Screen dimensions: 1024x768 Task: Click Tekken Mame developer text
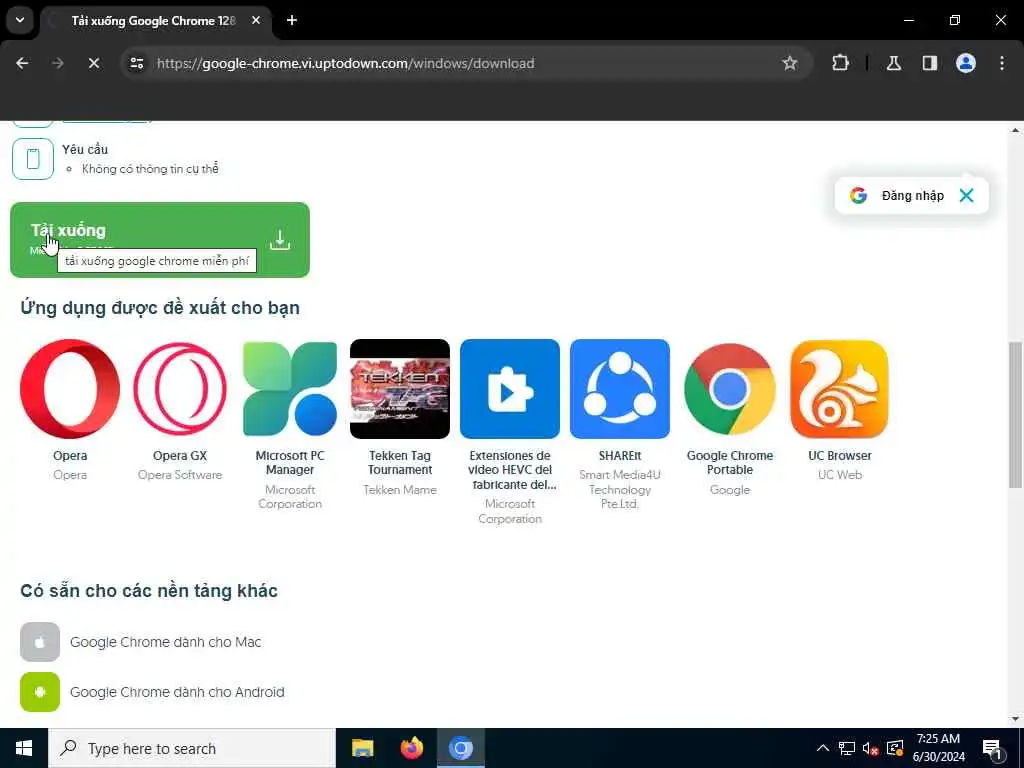(400, 490)
